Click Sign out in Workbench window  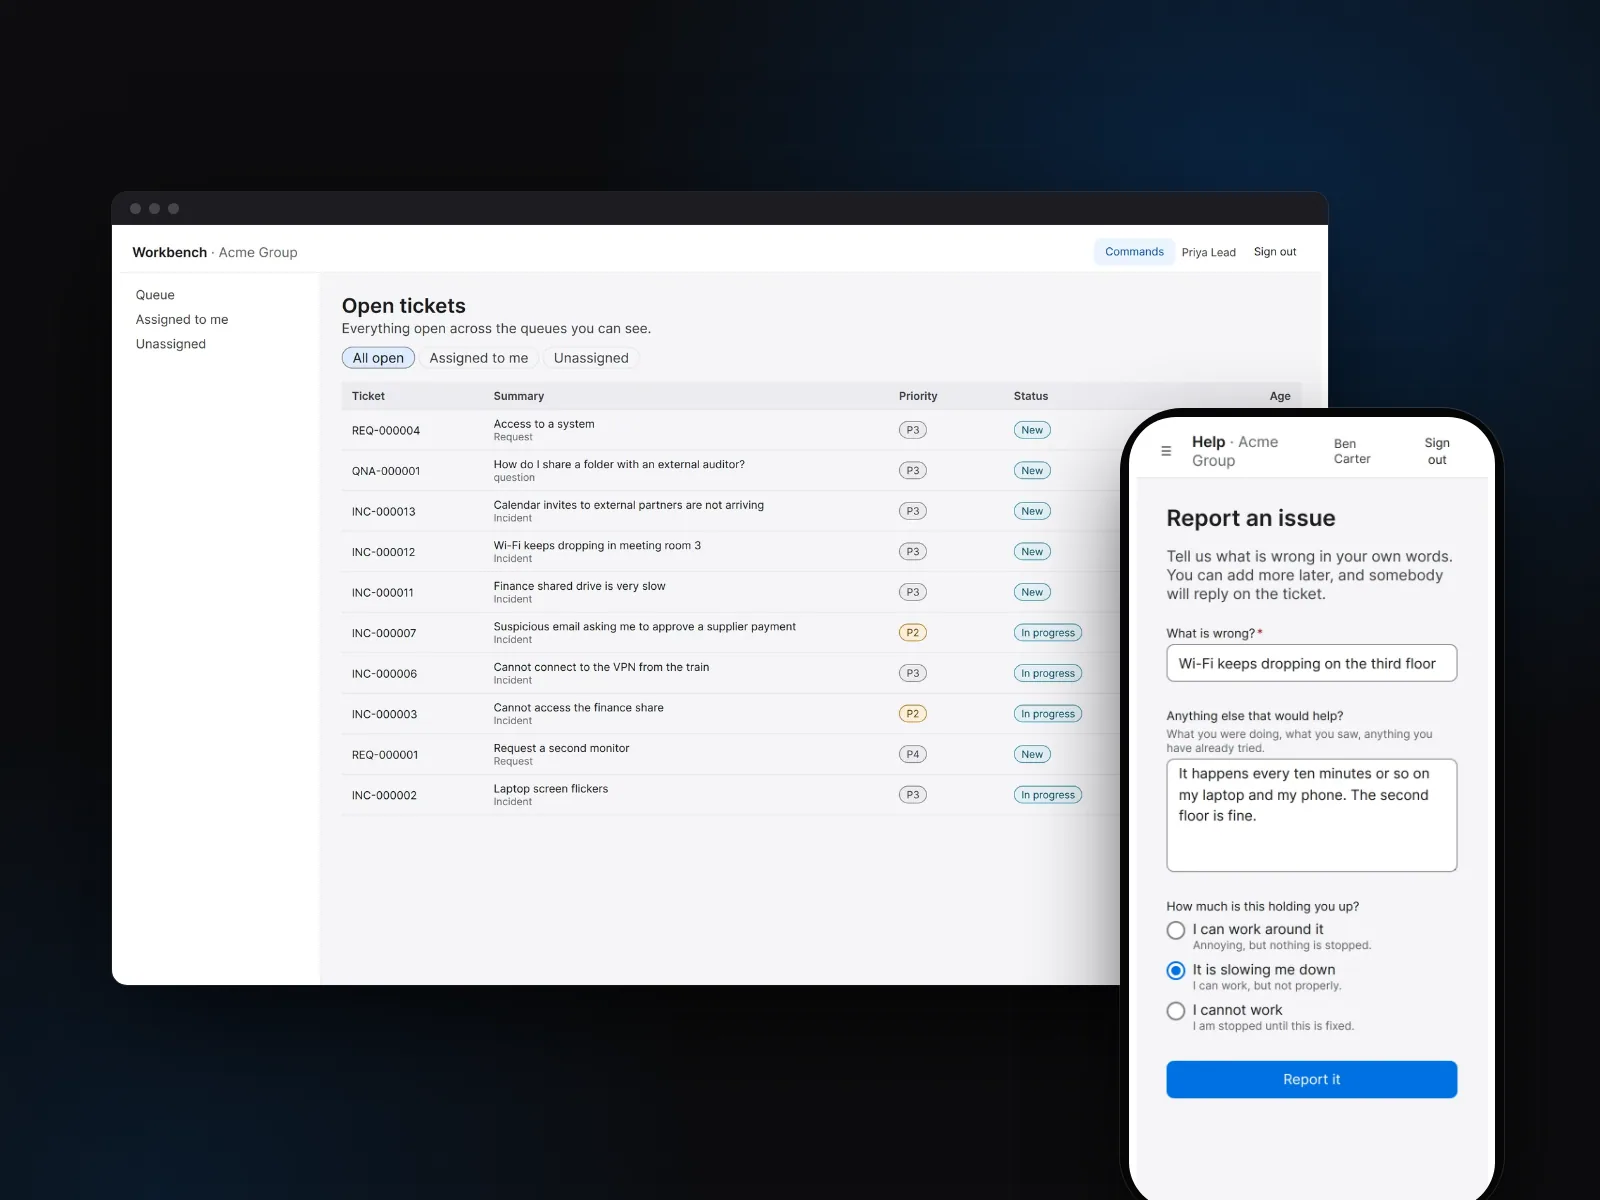(1275, 252)
